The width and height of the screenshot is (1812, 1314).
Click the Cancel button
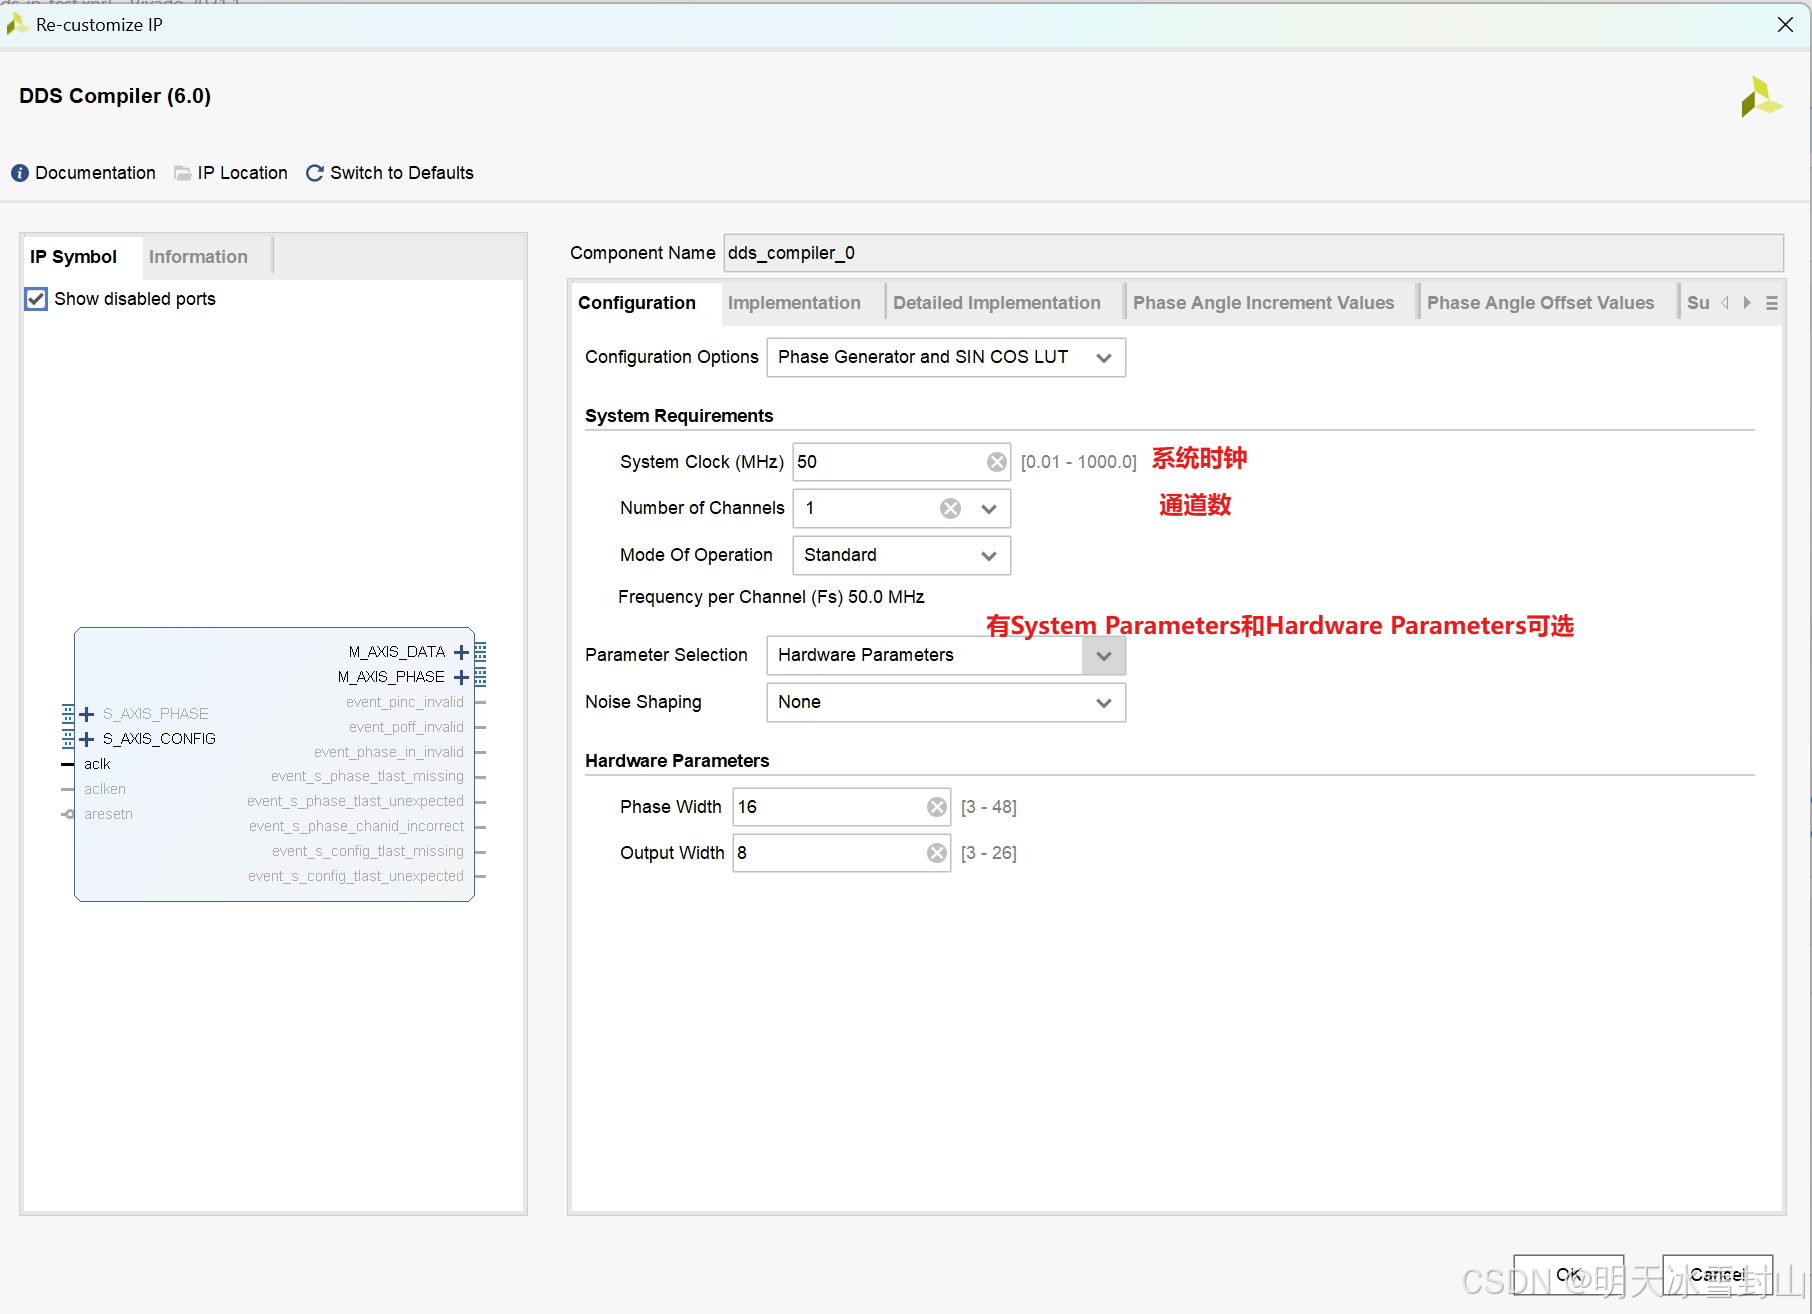(x=1717, y=1275)
